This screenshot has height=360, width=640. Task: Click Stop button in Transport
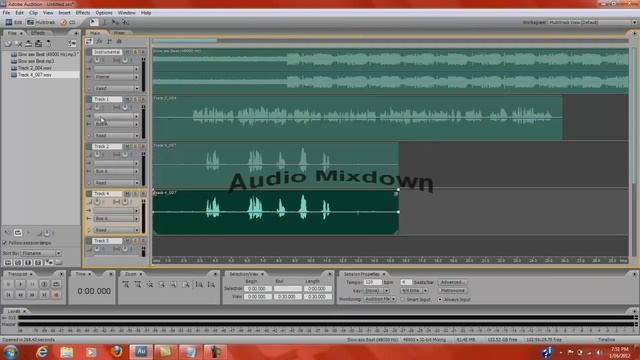8,284
